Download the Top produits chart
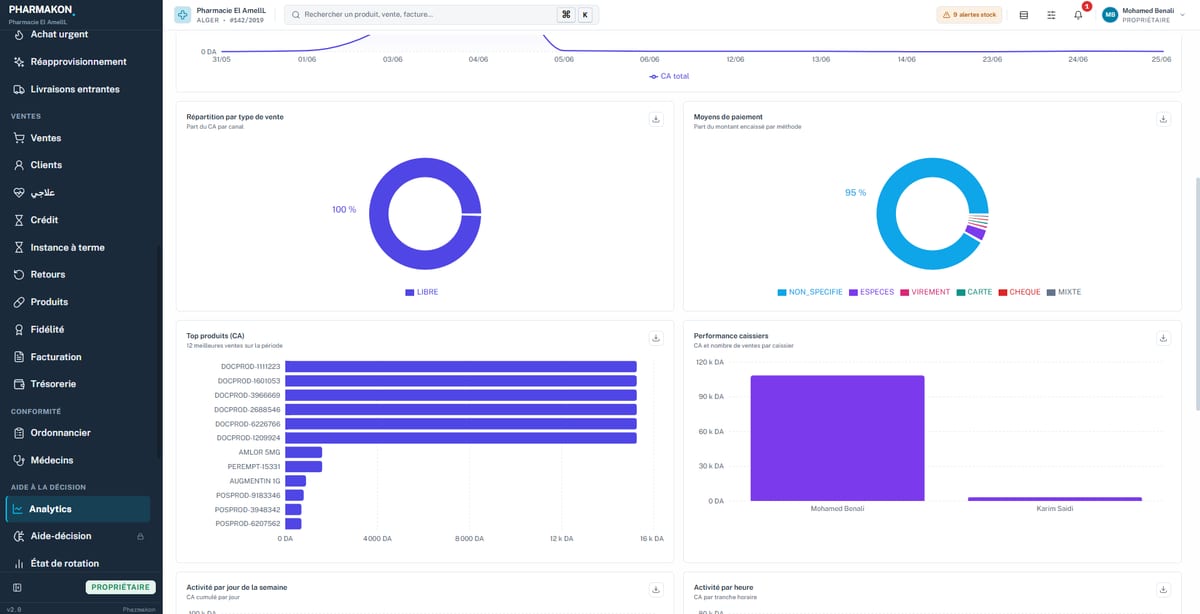This screenshot has height=614, width=1200. (656, 338)
